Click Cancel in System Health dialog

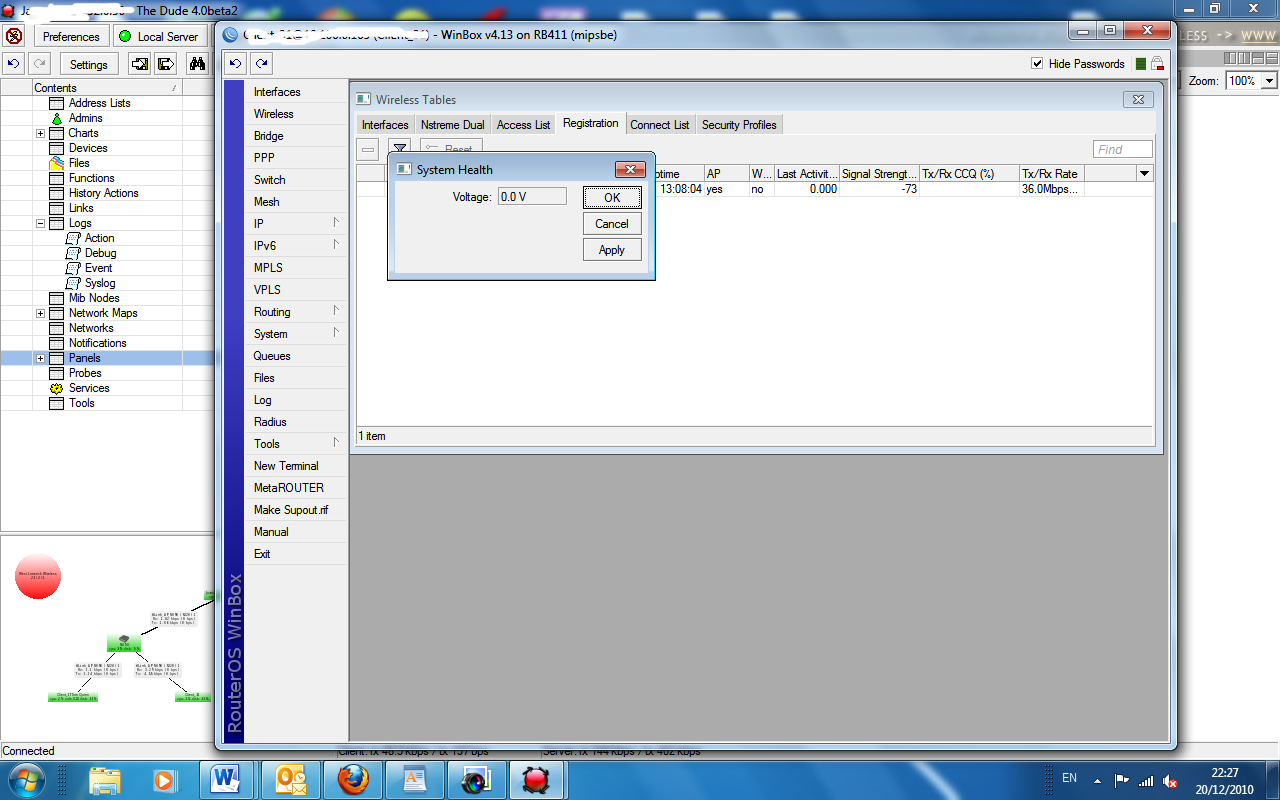coord(612,224)
